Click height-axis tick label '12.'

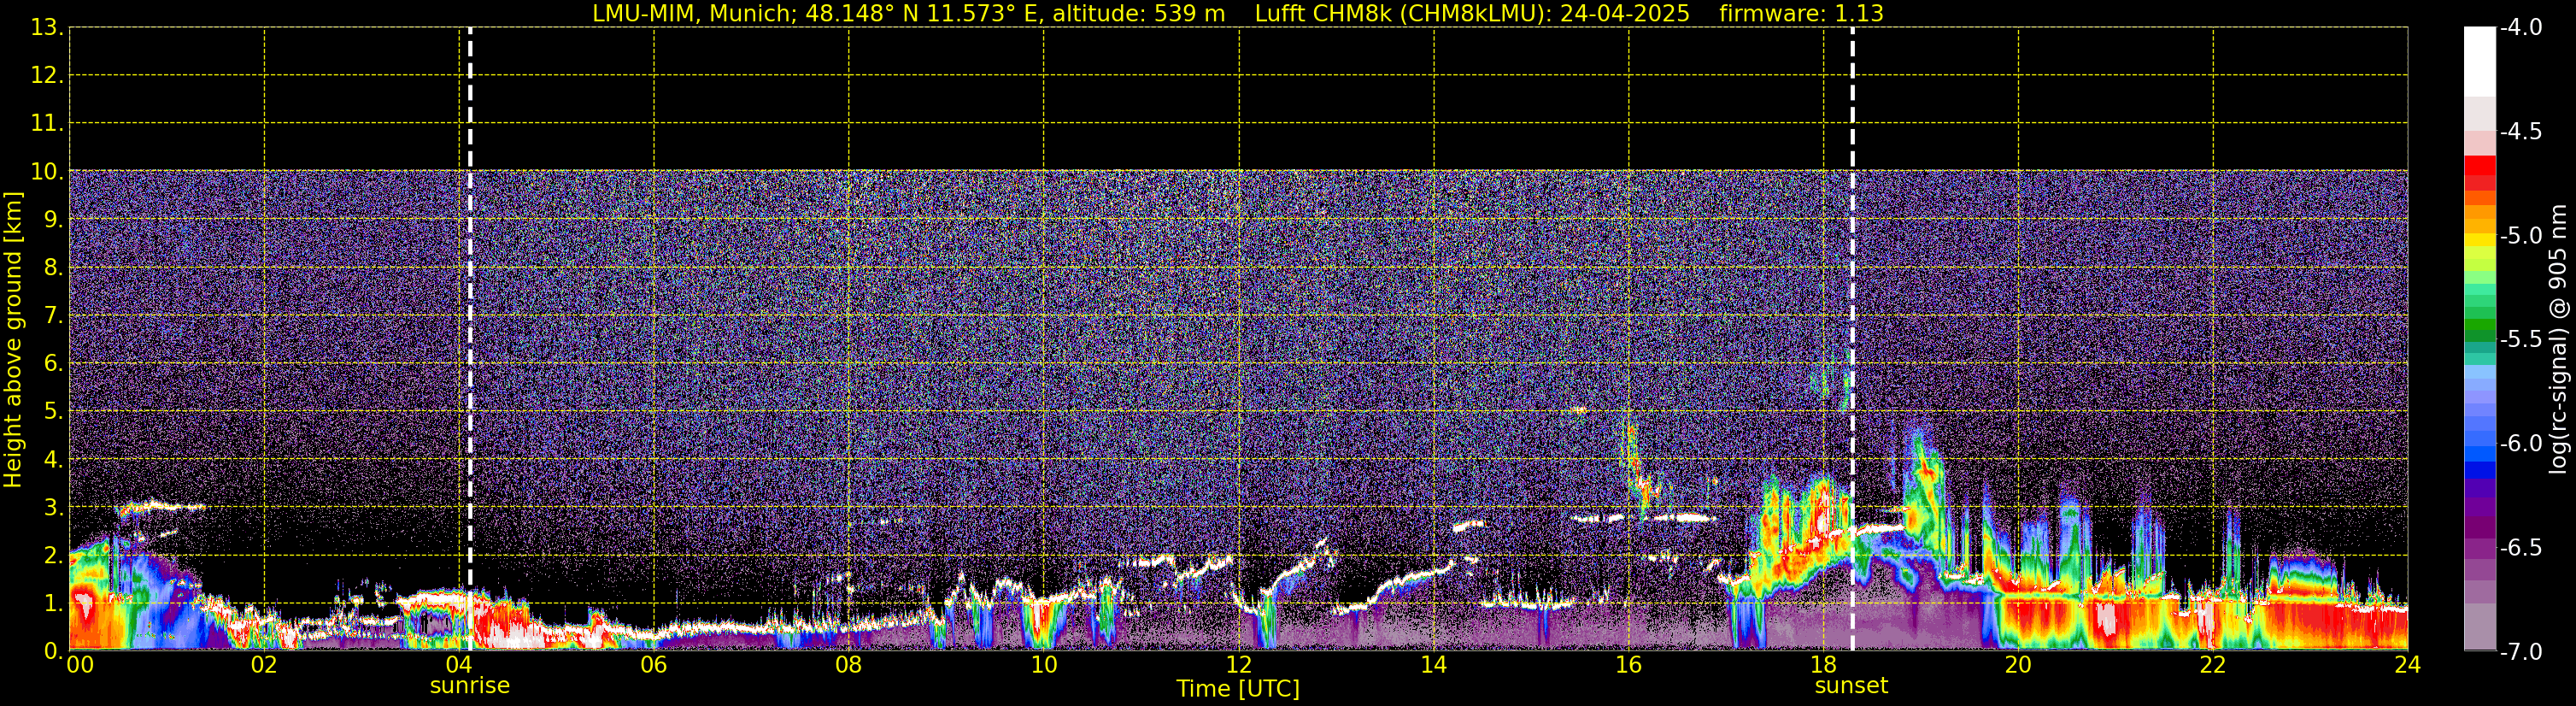pos(48,75)
